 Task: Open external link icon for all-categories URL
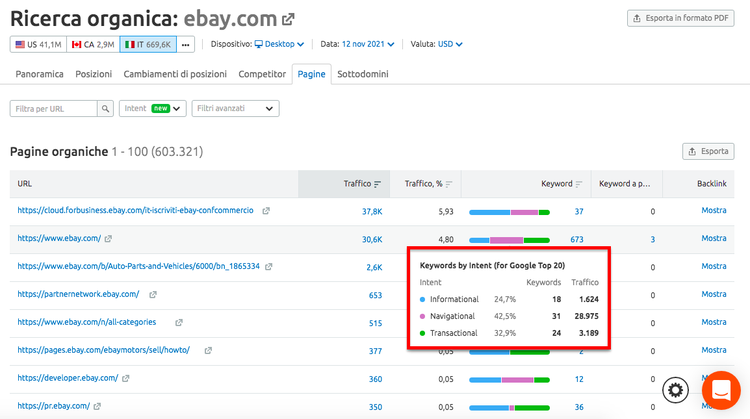[x=179, y=322]
